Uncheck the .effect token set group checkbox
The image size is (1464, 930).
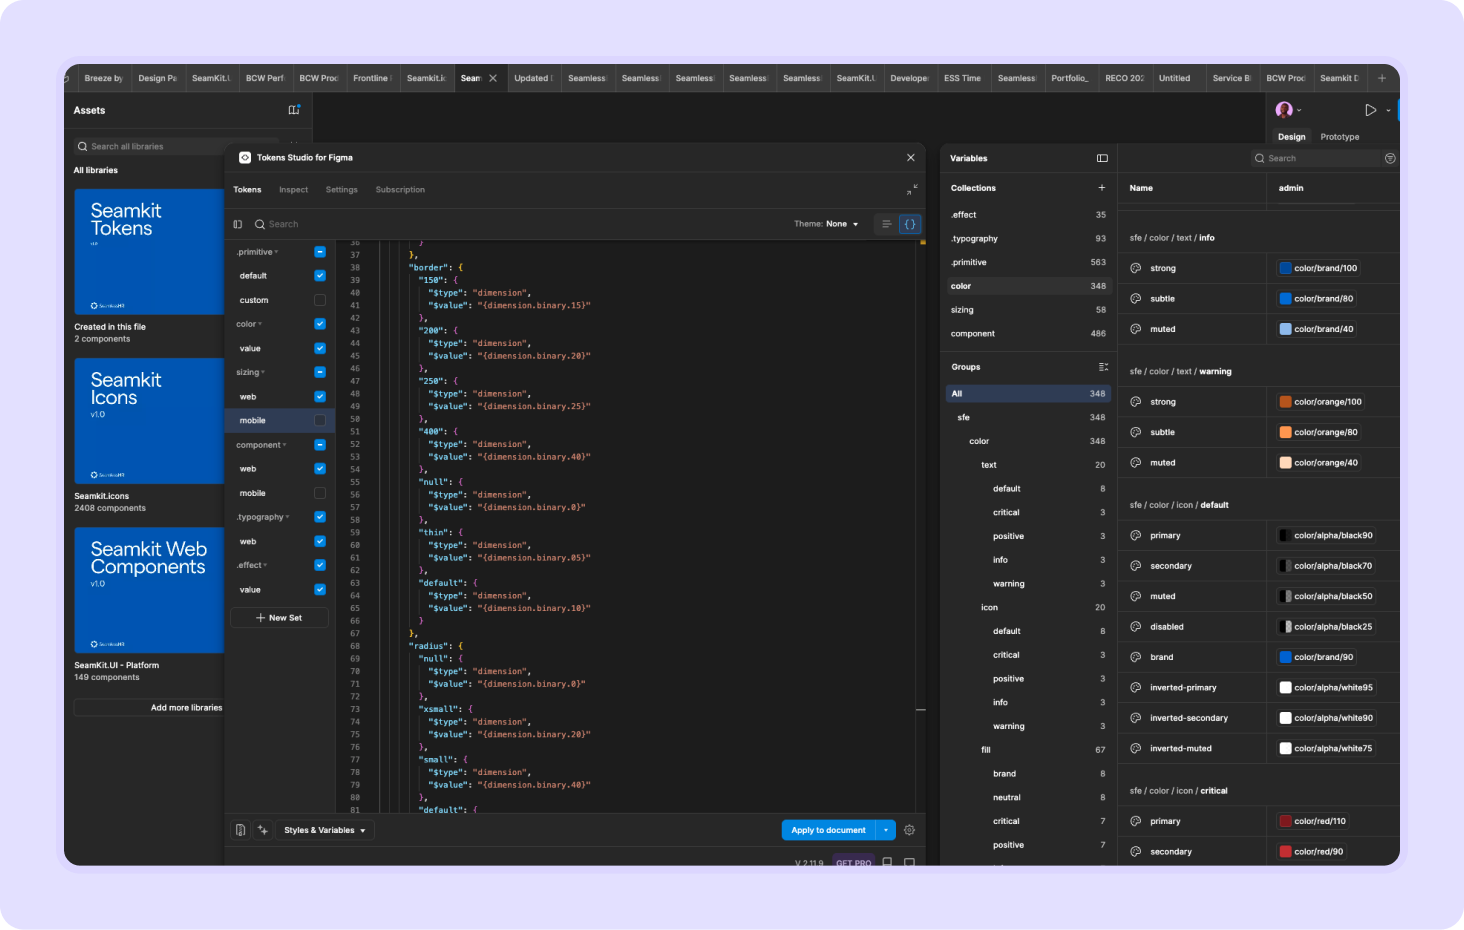[x=320, y=565]
